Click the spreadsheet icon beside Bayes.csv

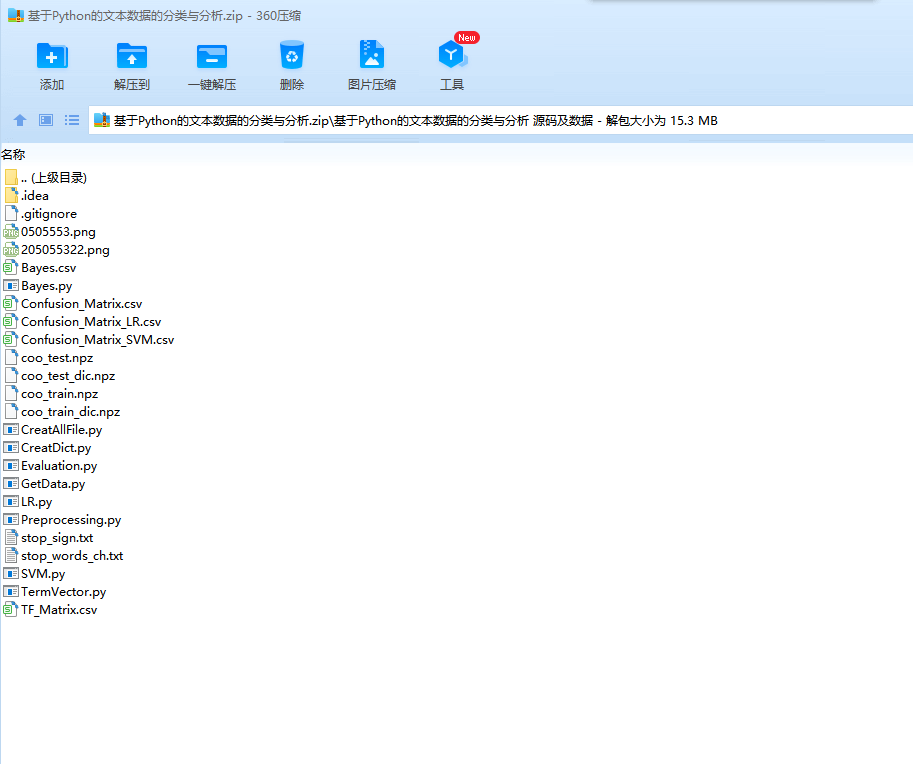[x=11, y=268]
